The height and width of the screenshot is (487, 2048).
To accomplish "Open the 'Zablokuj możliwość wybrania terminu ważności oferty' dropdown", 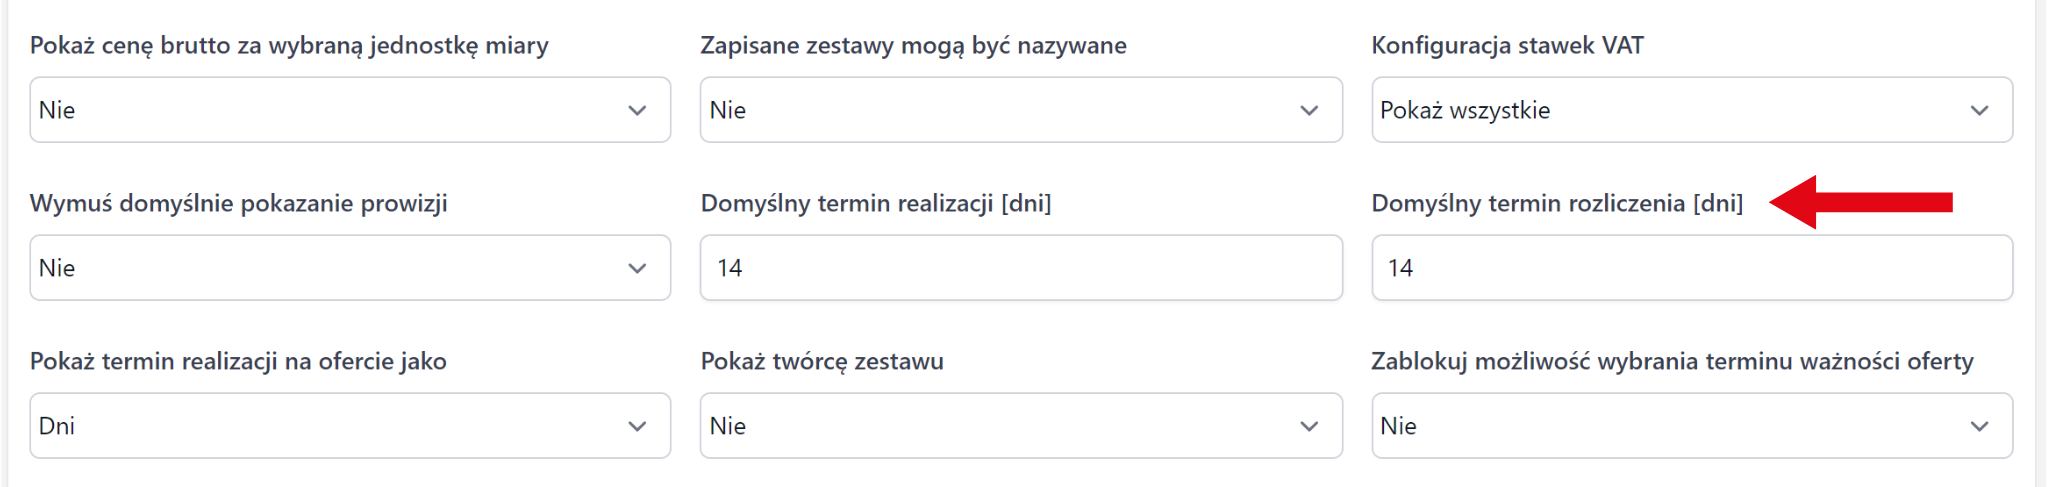I will [1691, 426].
